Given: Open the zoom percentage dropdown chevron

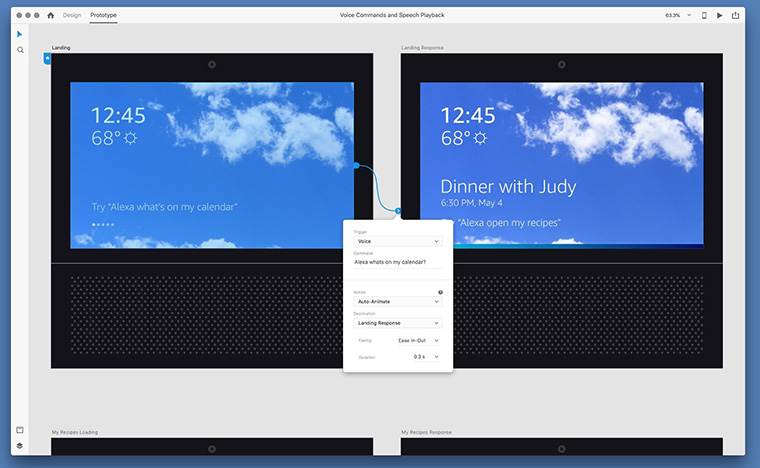Looking at the screenshot, I should tap(689, 16).
